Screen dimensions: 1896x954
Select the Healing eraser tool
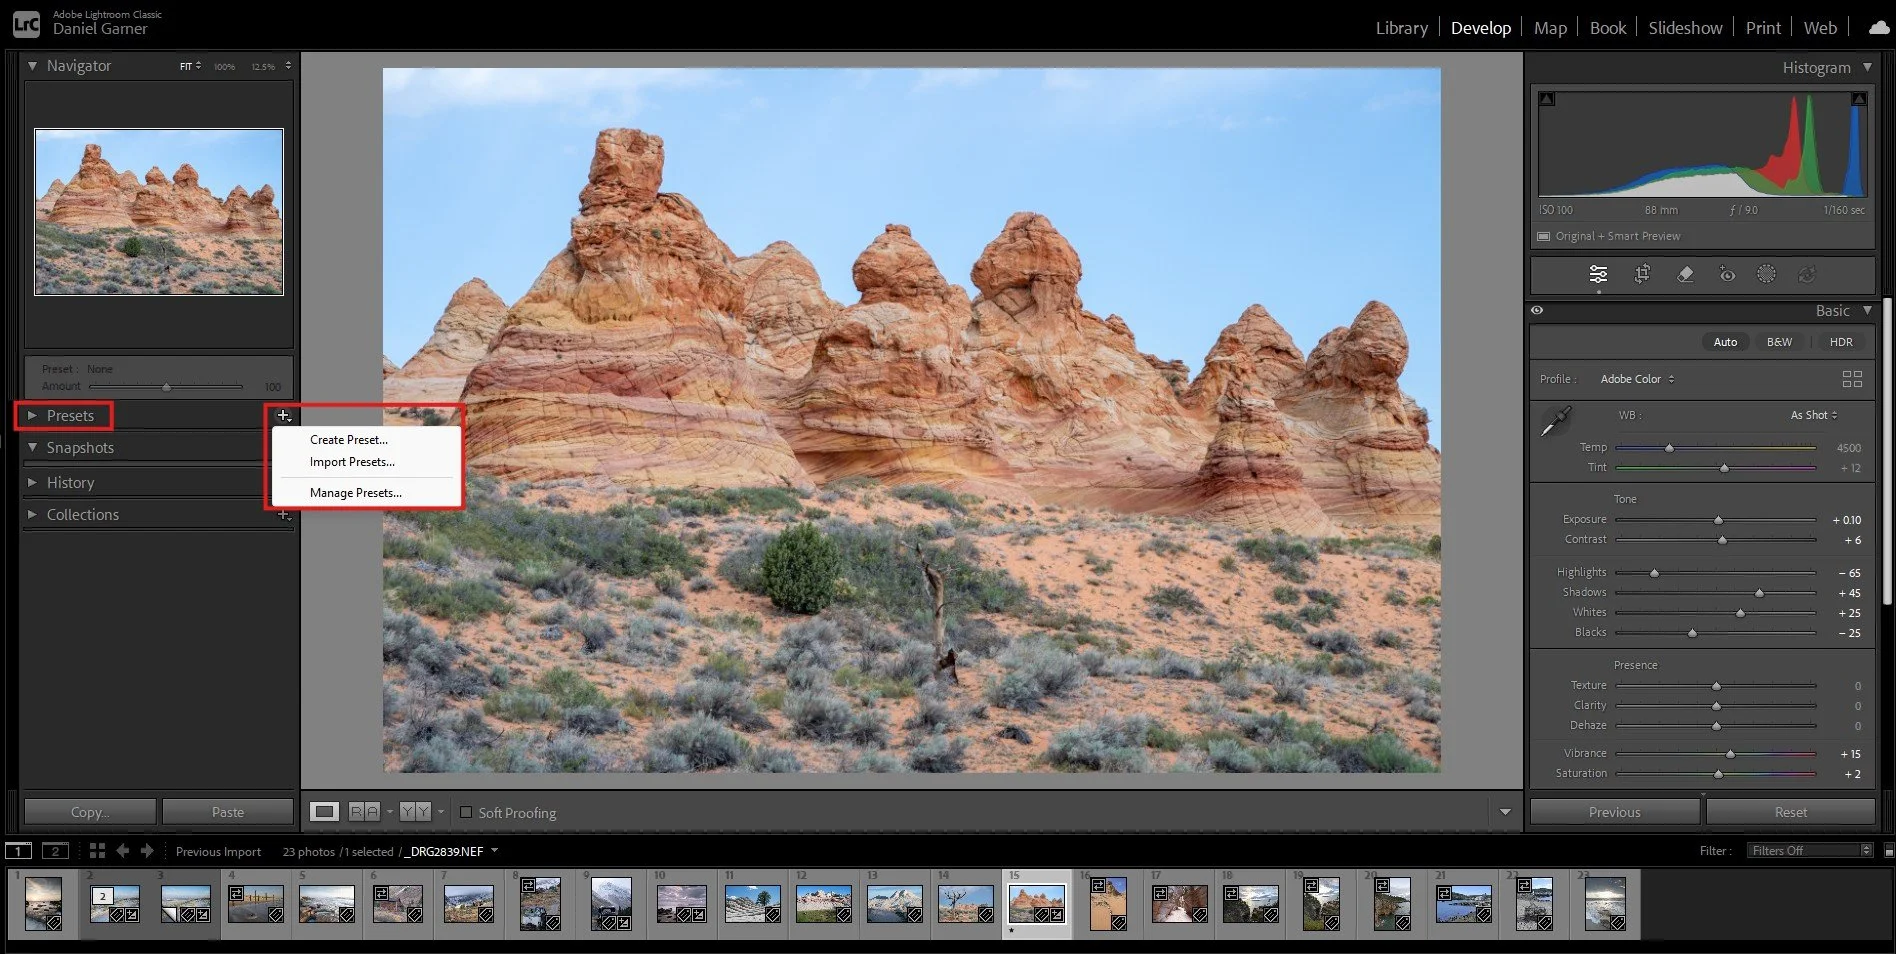[x=1685, y=274]
